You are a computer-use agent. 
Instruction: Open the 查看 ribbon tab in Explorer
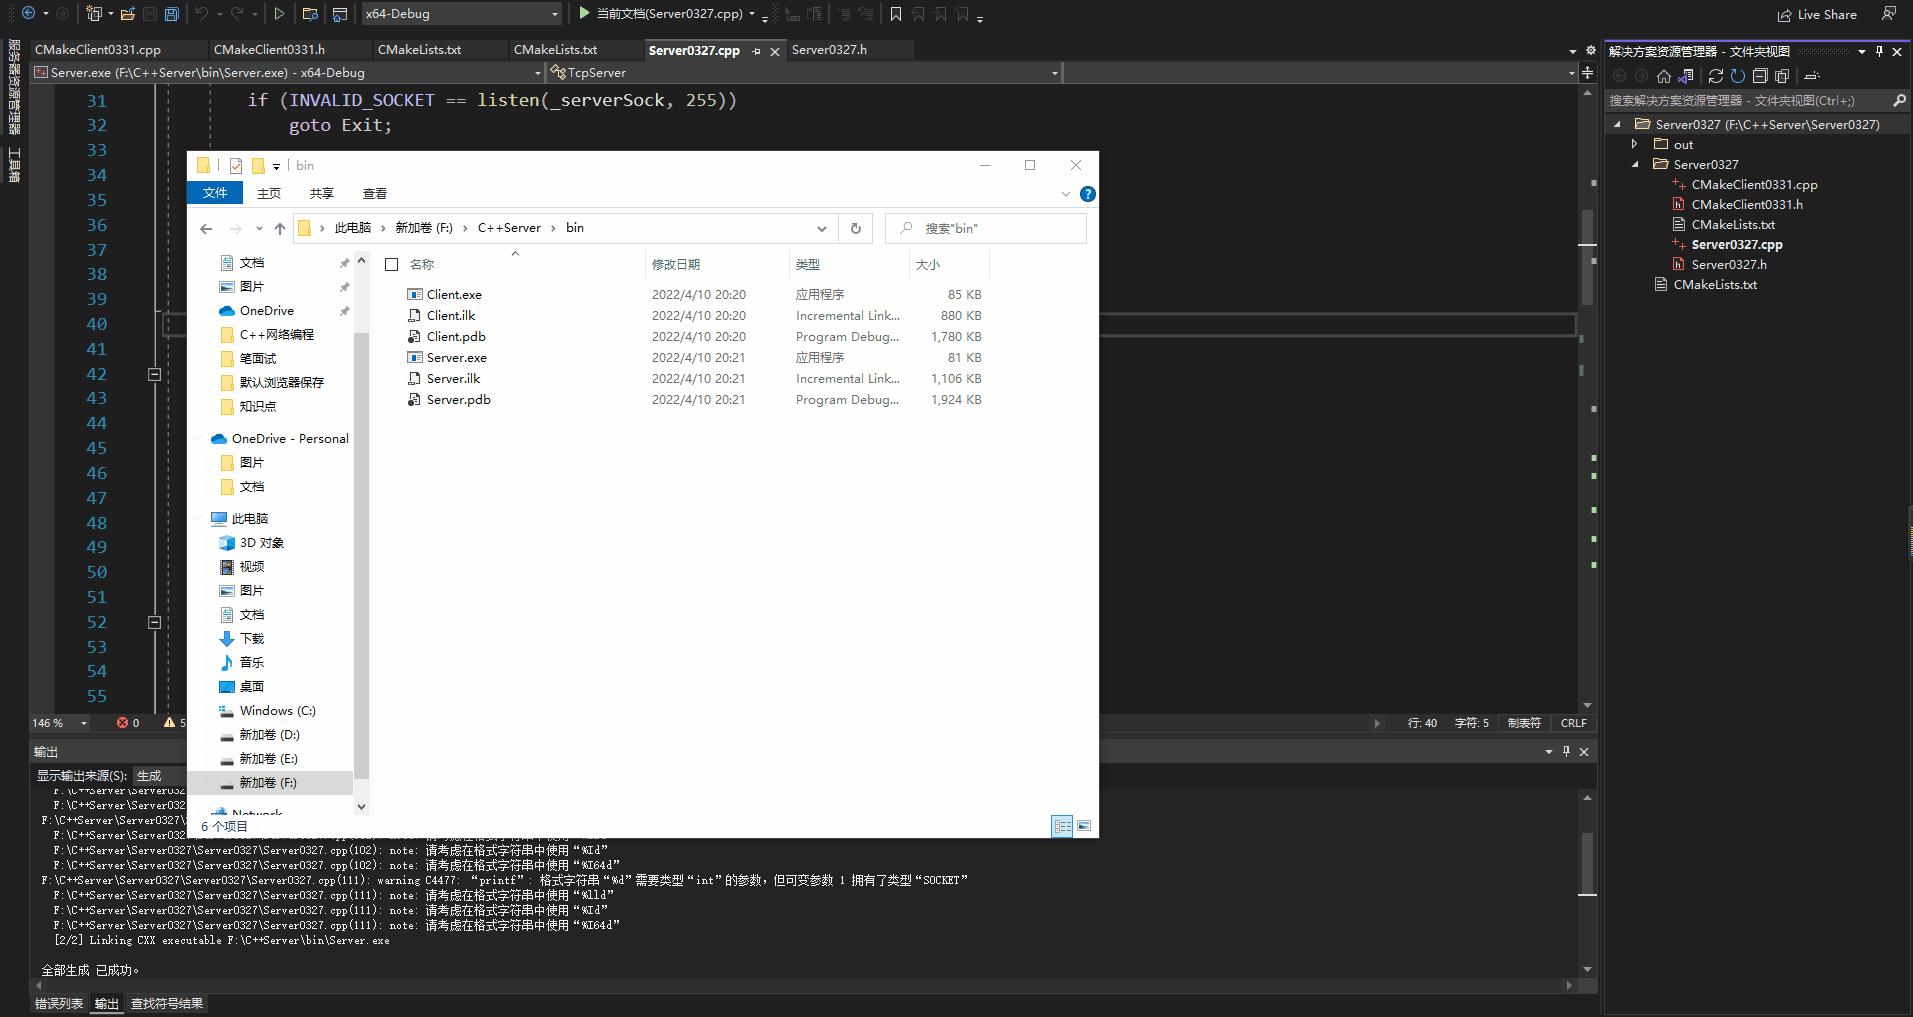point(375,194)
